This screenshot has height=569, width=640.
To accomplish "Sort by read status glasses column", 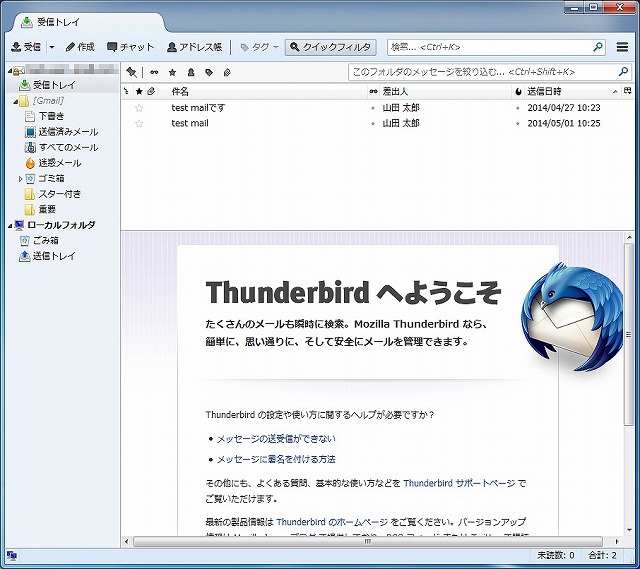I will (x=373, y=91).
